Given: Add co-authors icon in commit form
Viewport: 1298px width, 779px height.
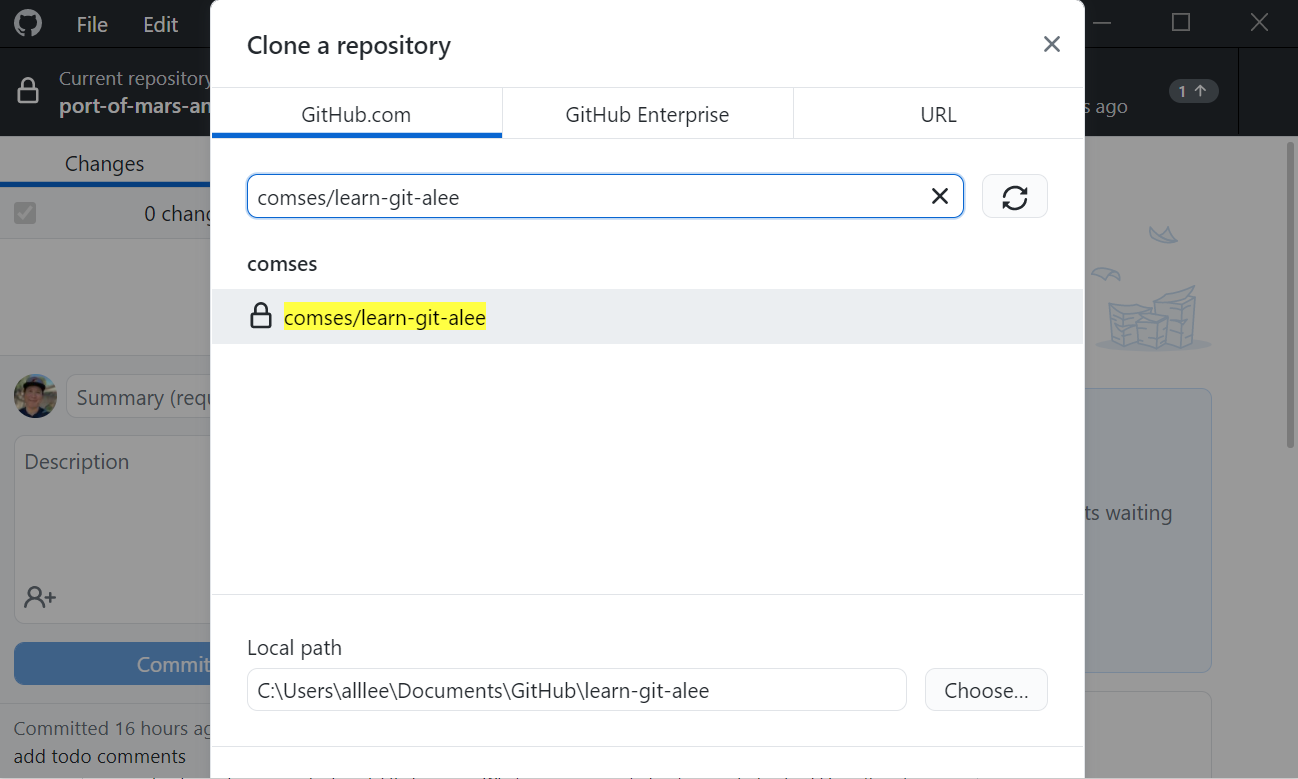Looking at the screenshot, I should 40,597.
